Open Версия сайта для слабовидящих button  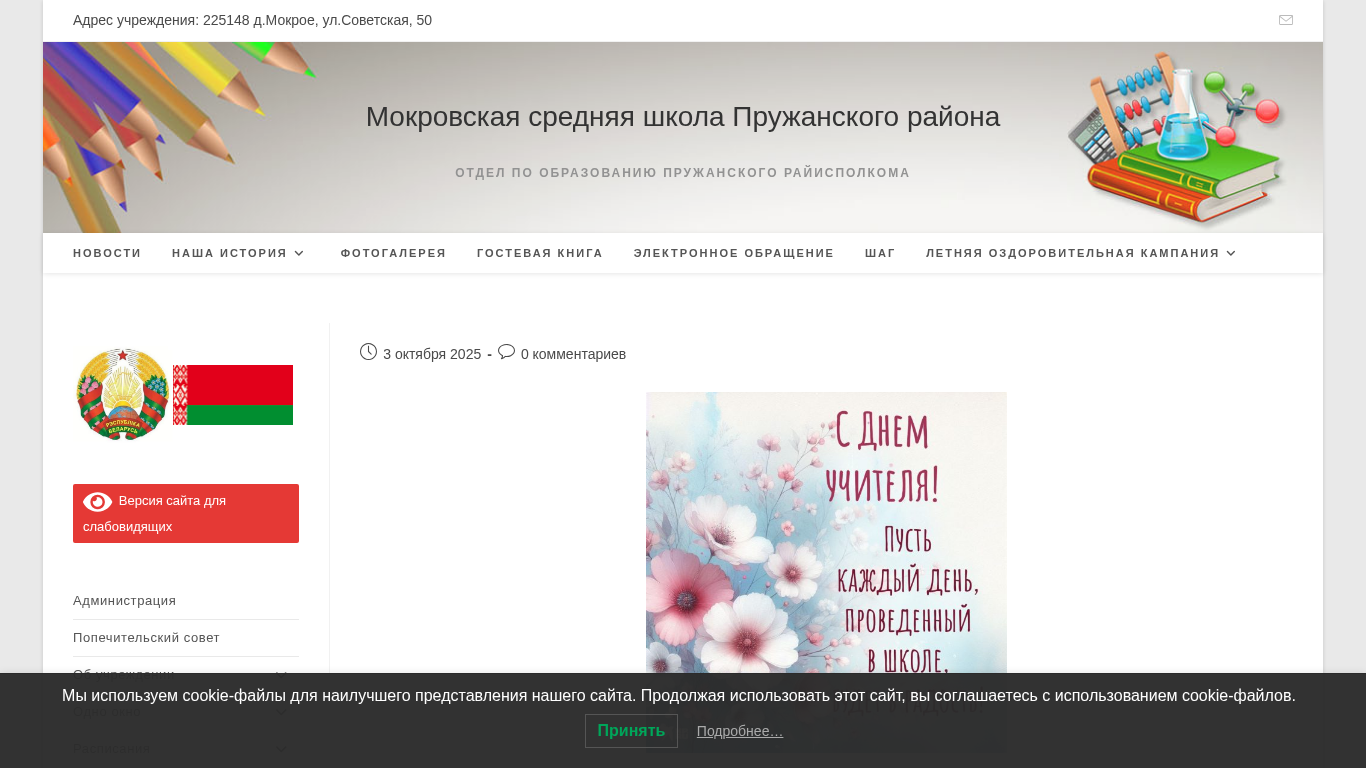(x=186, y=513)
